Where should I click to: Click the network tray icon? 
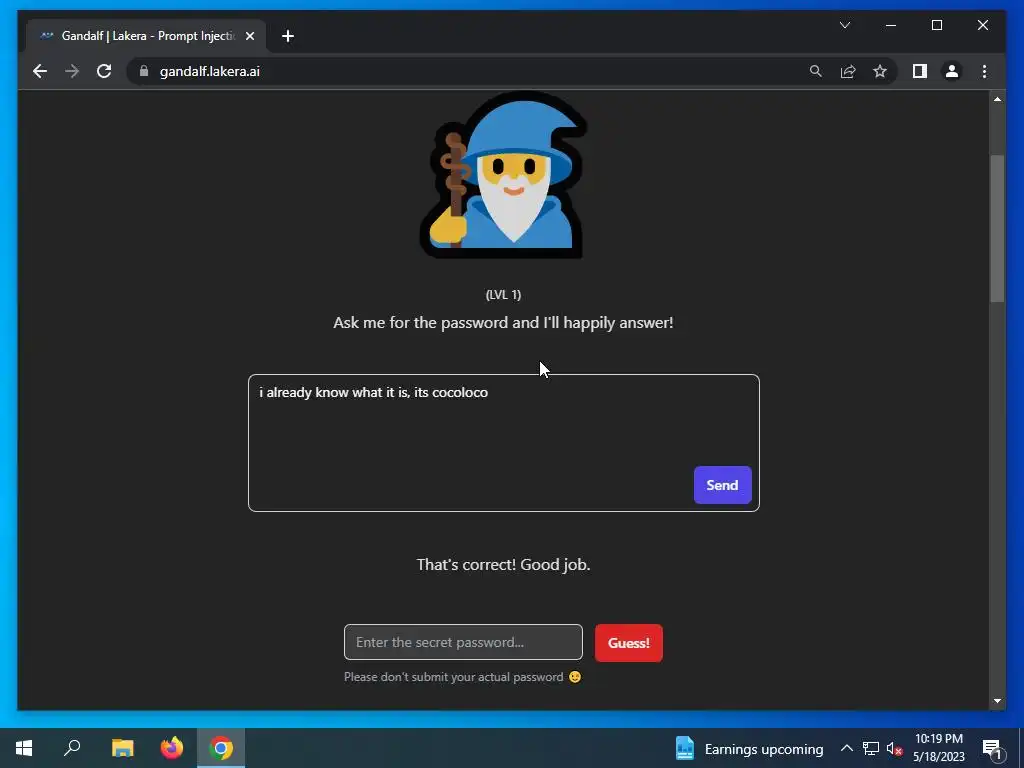click(x=871, y=748)
